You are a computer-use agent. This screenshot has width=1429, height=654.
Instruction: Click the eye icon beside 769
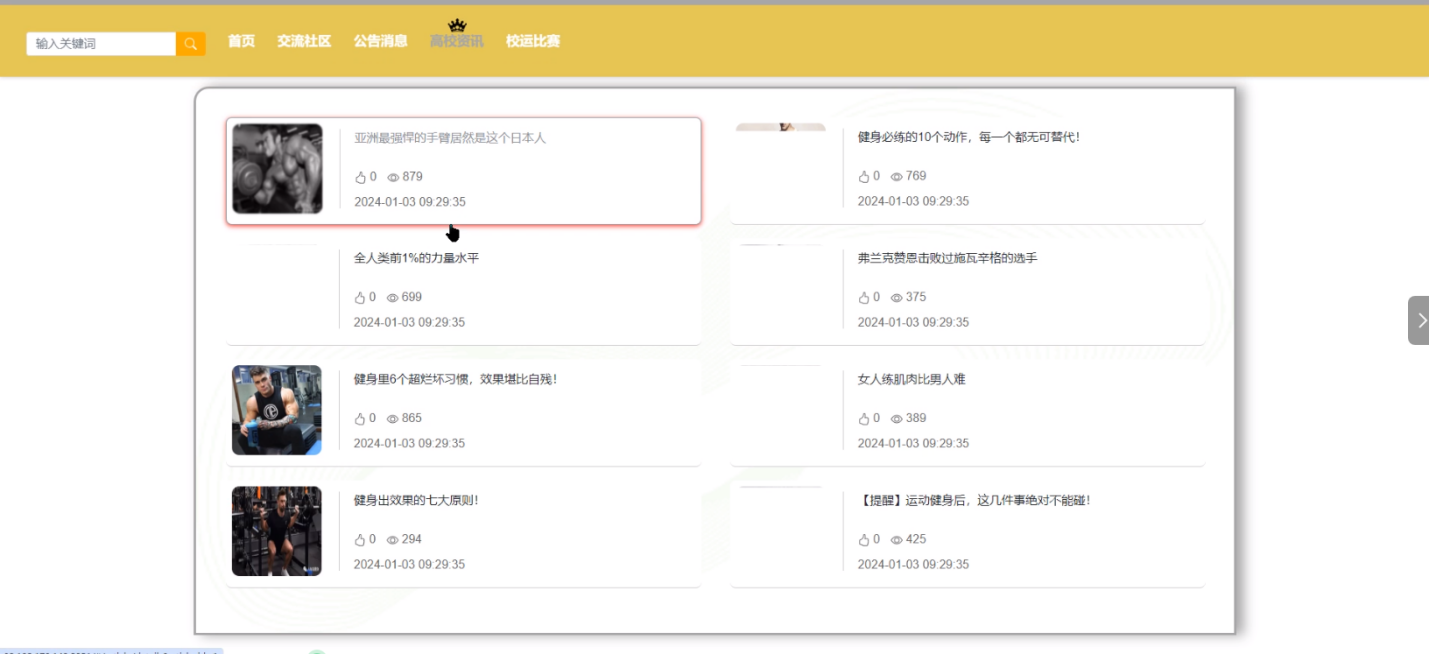click(897, 176)
